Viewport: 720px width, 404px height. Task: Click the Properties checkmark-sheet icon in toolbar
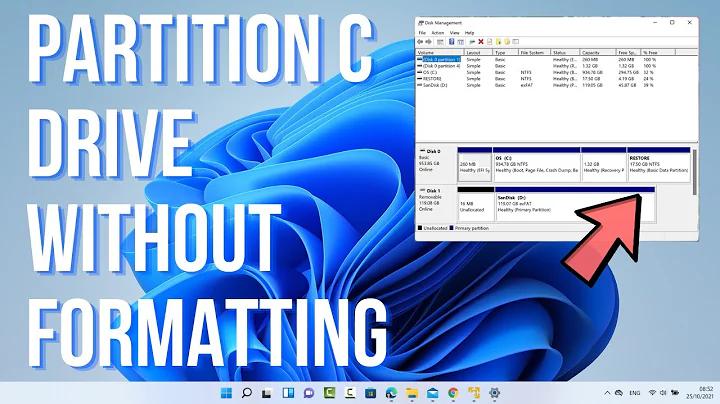(489, 42)
